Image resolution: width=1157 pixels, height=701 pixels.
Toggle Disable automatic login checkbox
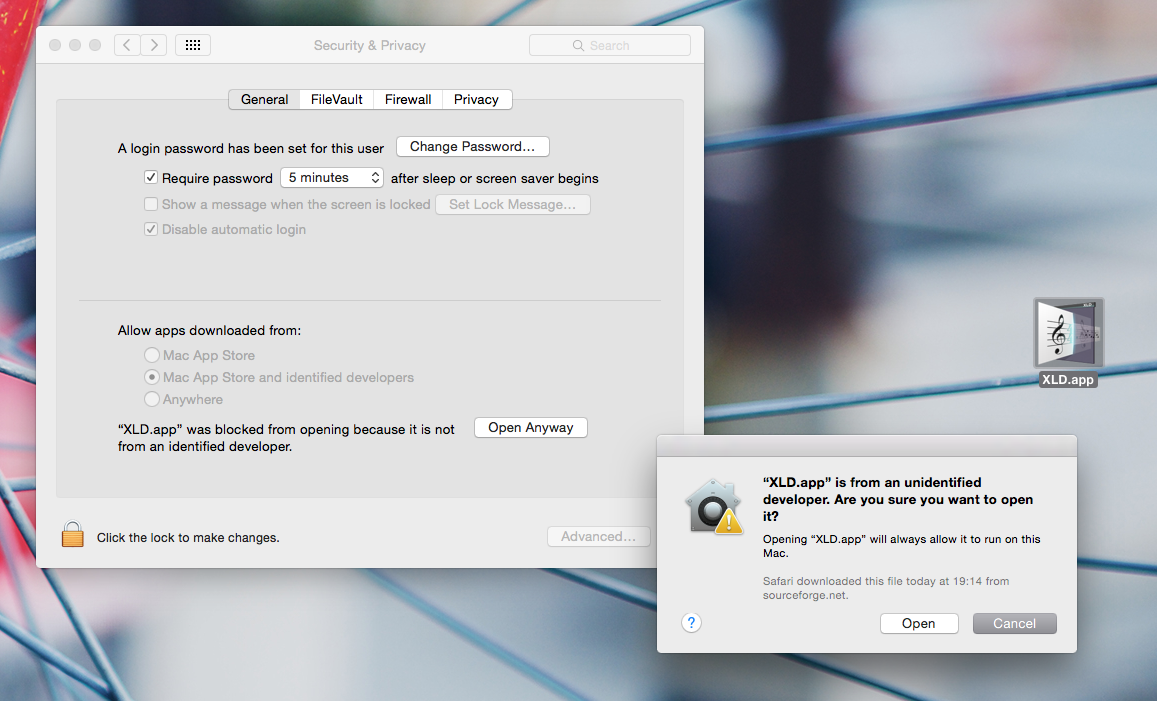[x=151, y=229]
